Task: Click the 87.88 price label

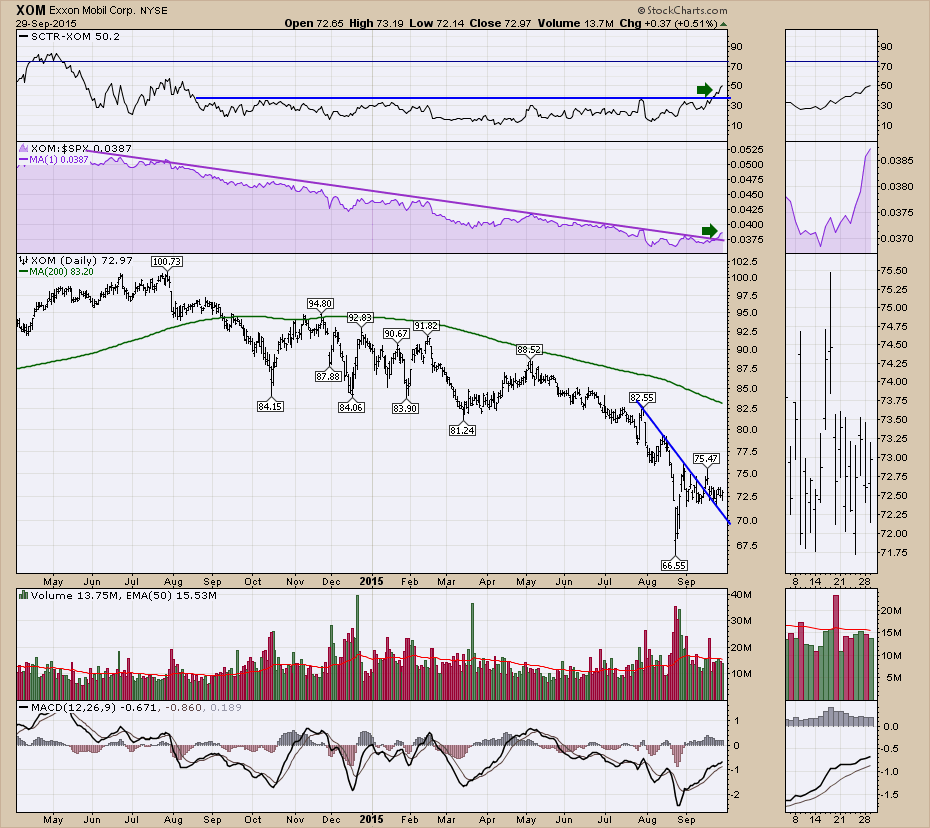Action: [328, 376]
